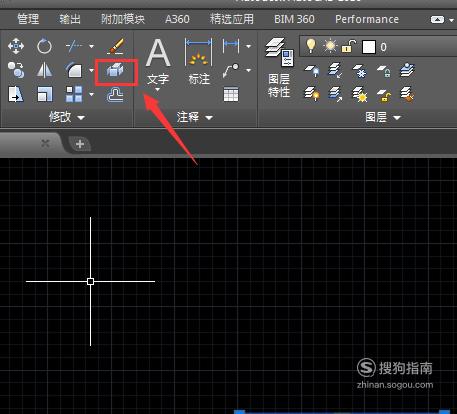Click layer 0 white color swatch
The width and height of the screenshot is (457, 414).
[x=369, y=47]
